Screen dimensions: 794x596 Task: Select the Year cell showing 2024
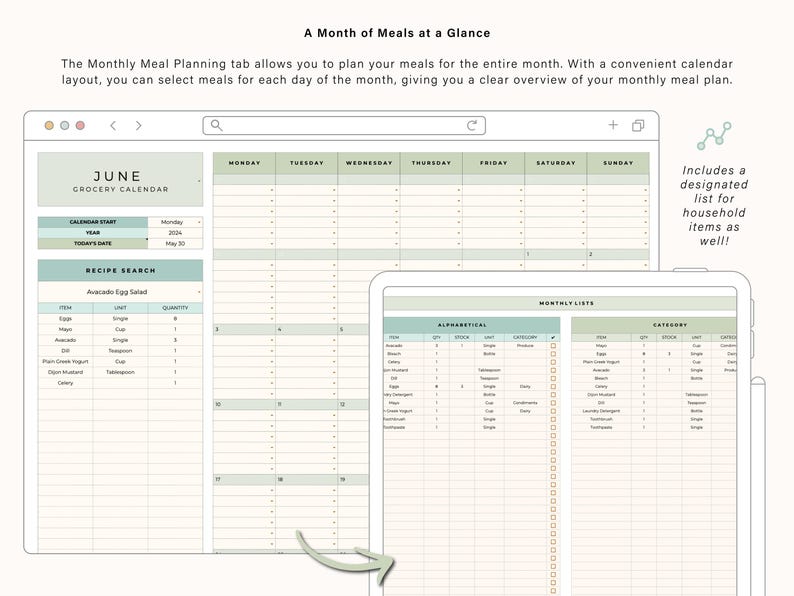pyautogui.click(x=175, y=233)
